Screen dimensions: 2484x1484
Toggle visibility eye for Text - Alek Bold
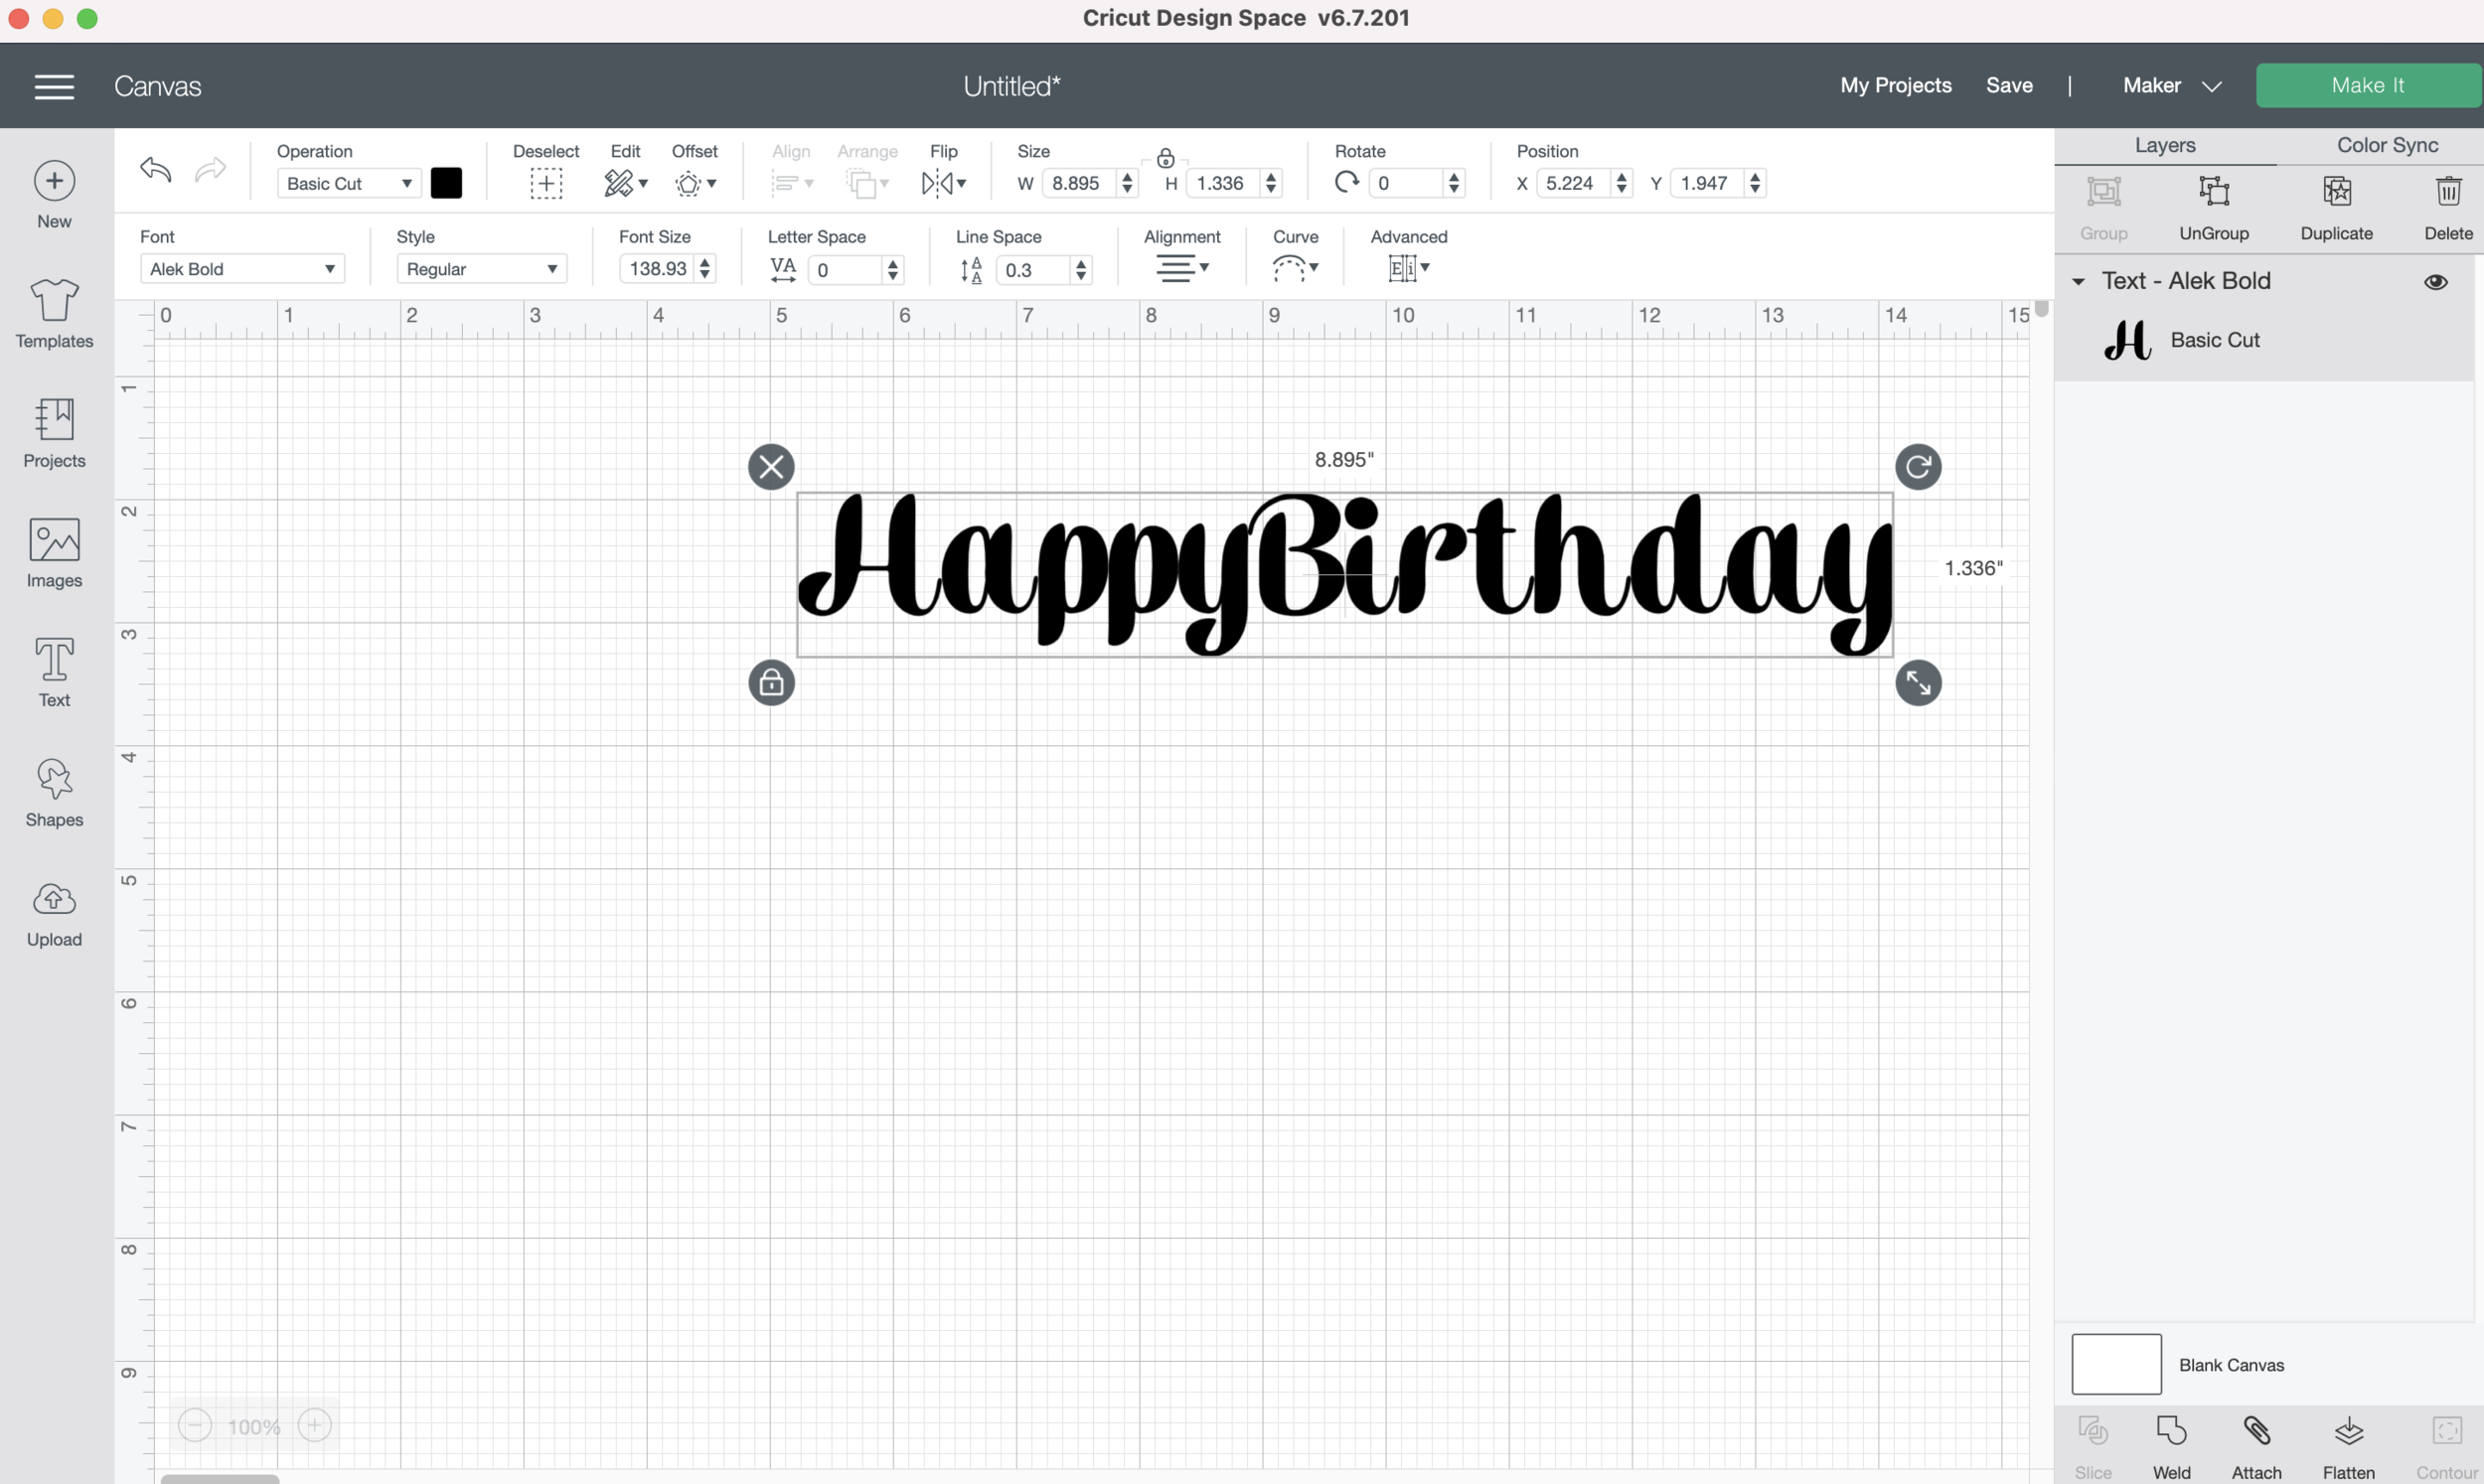(2435, 282)
